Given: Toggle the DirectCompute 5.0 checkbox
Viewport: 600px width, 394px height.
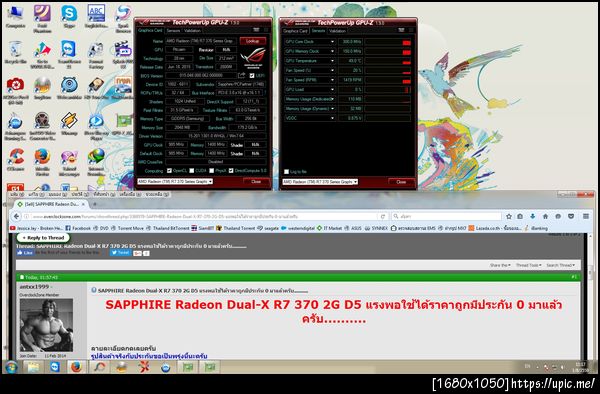Looking at the screenshot, I should point(231,171).
